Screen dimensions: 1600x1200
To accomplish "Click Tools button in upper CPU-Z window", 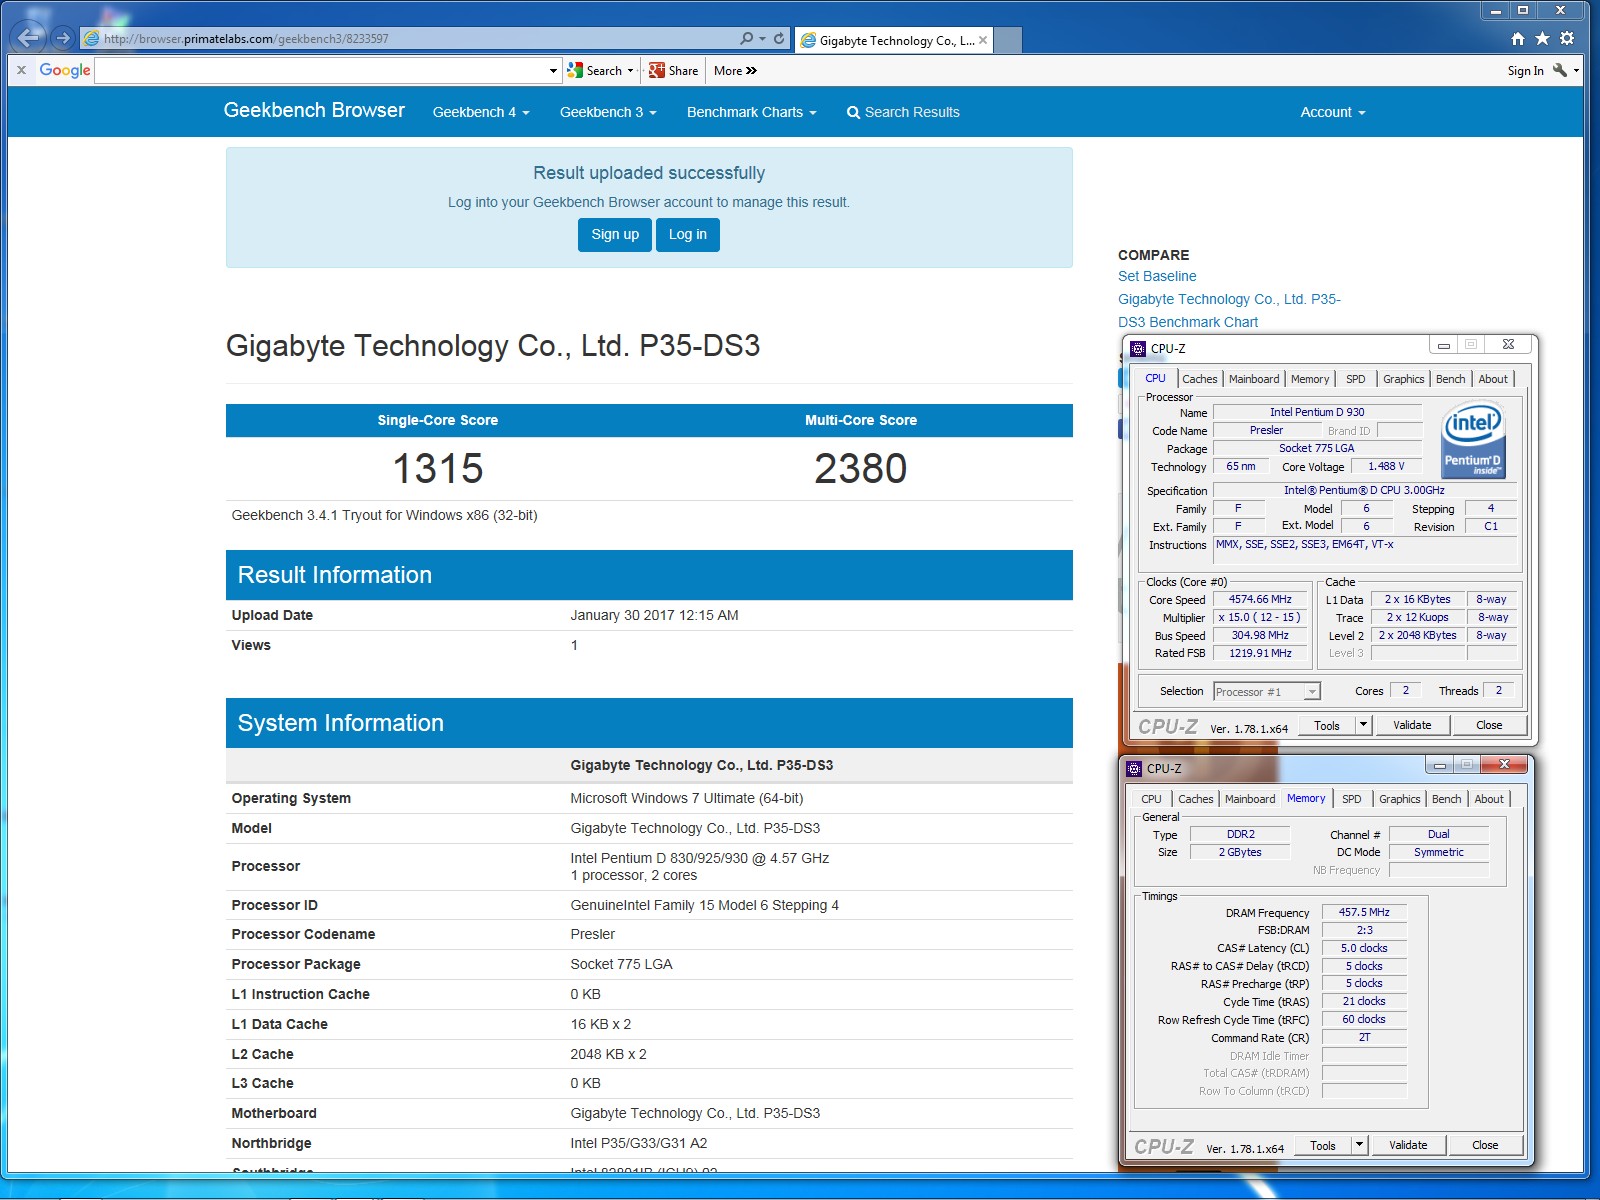I will [1327, 725].
